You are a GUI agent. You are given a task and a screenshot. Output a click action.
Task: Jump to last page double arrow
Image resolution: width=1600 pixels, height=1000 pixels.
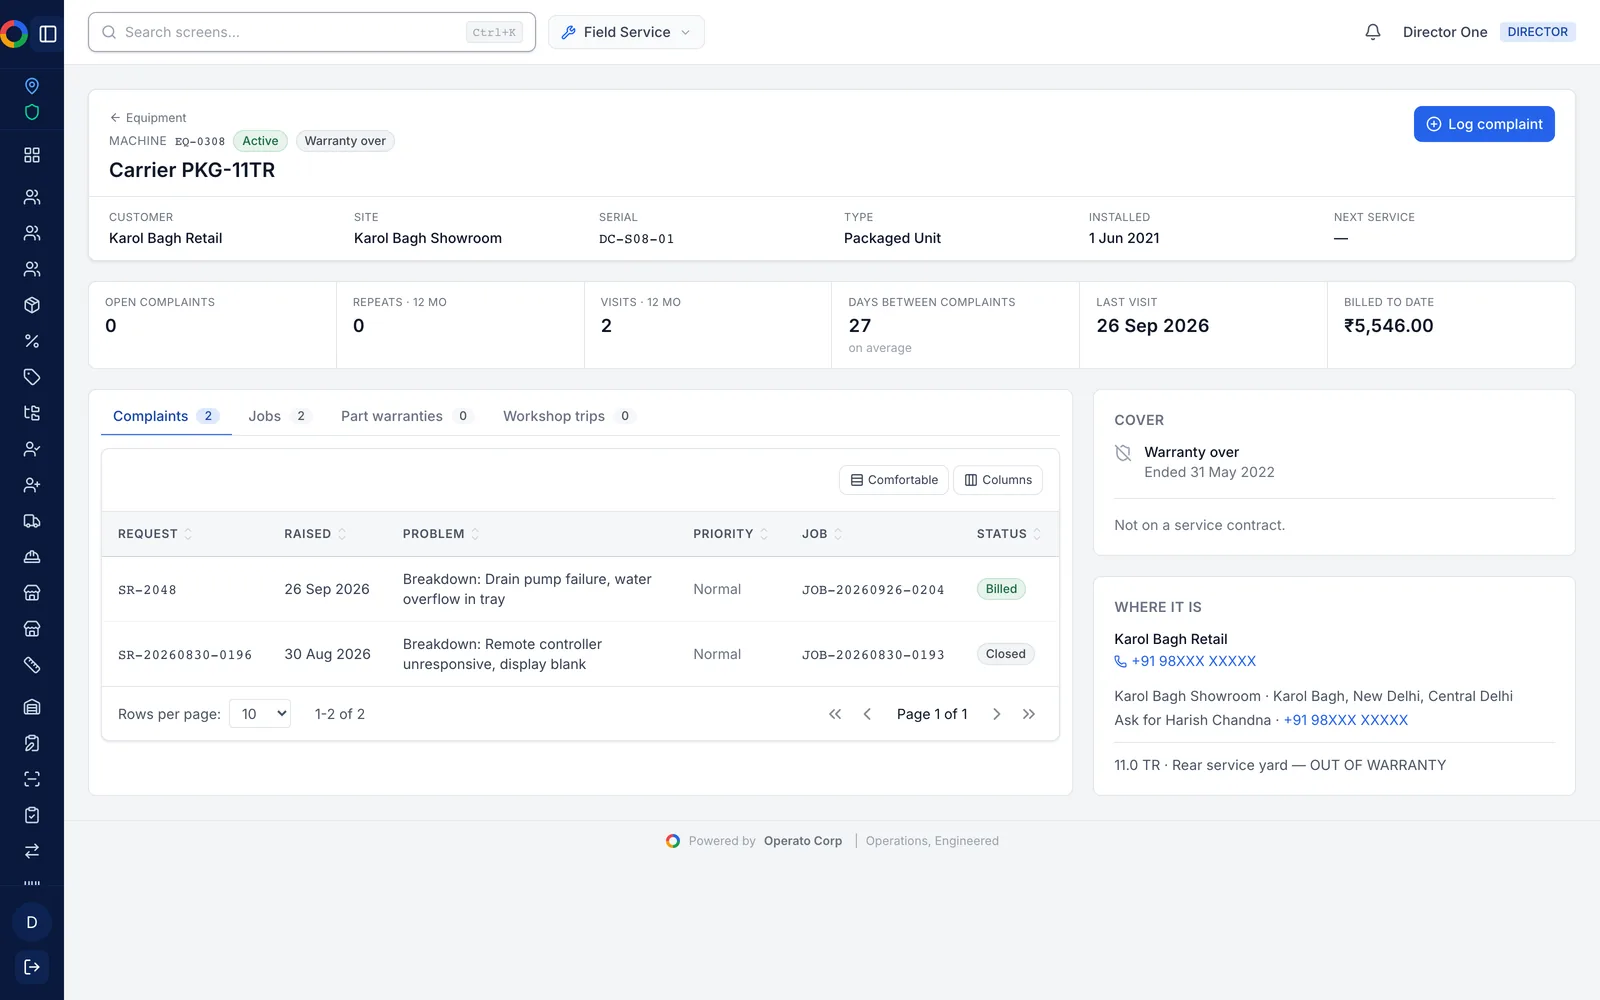pos(1029,714)
